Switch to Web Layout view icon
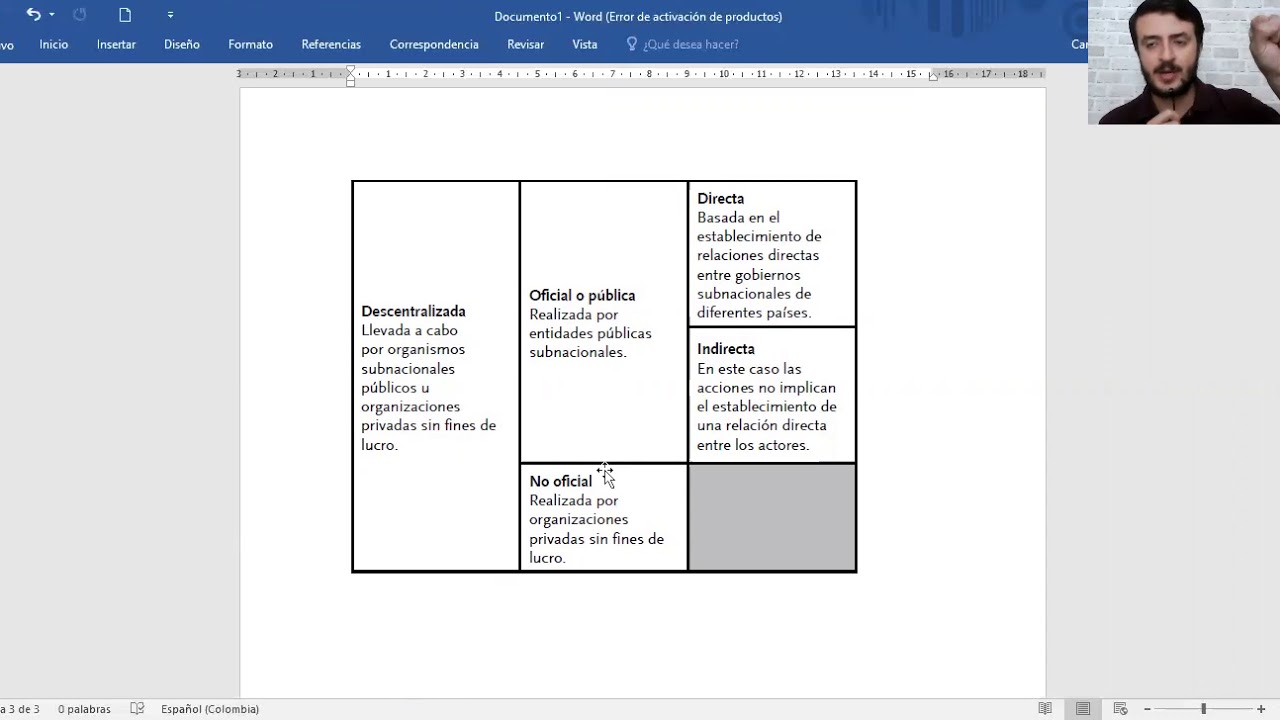This screenshot has height=720, width=1280. pos(1121,709)
